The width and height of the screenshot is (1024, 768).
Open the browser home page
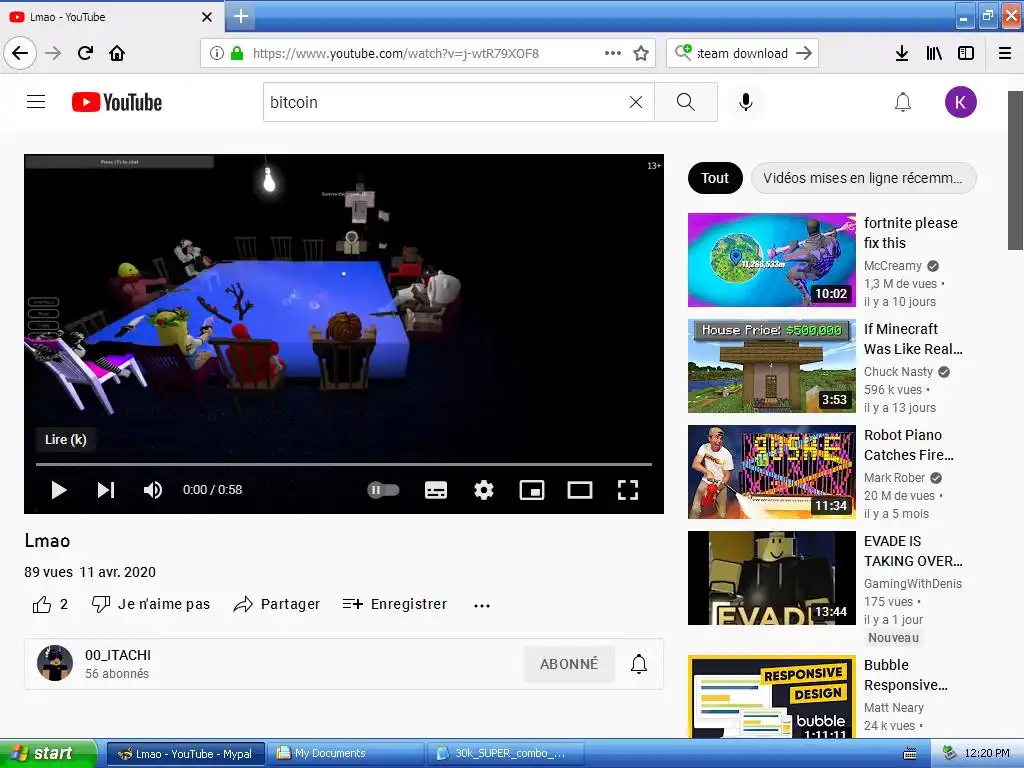[117, 53]
